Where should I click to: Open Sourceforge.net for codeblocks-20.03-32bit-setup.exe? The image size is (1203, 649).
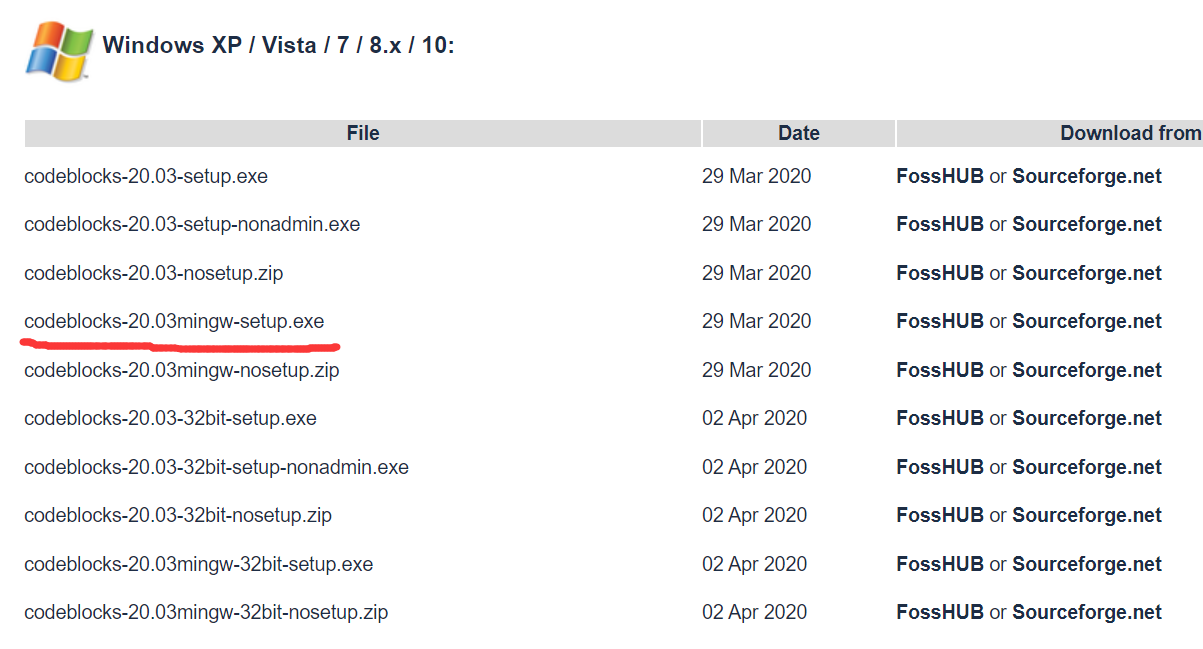click(1087, 418)
